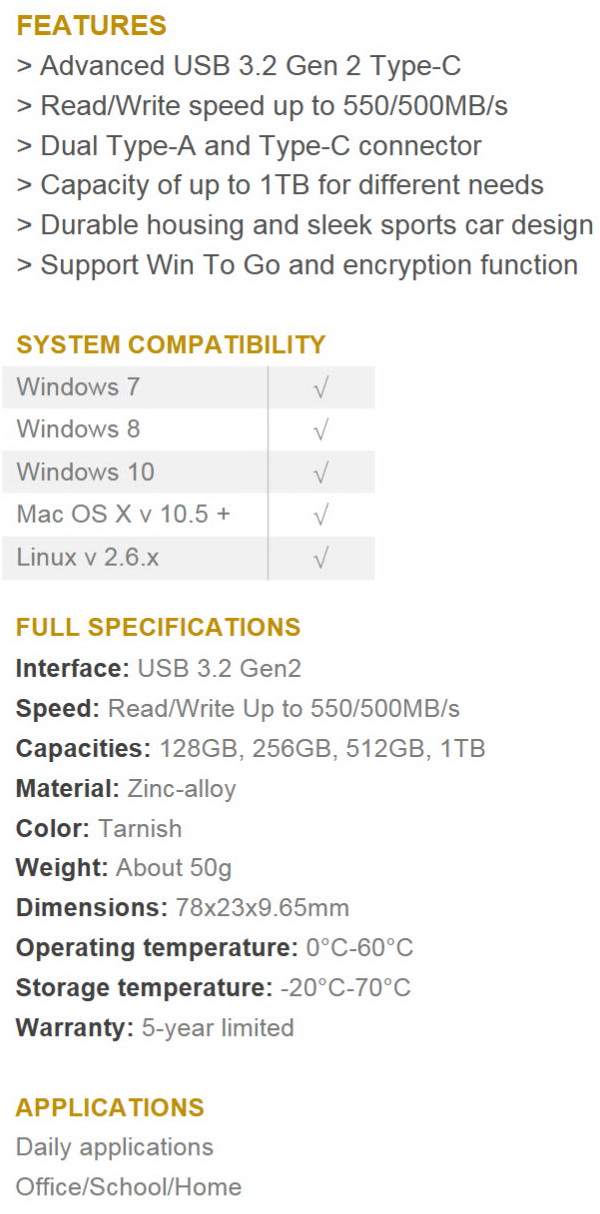Click the Warranty: 5-year limited line
Viewport: 600px width, 1214px height.
[x=155, y=1028]
